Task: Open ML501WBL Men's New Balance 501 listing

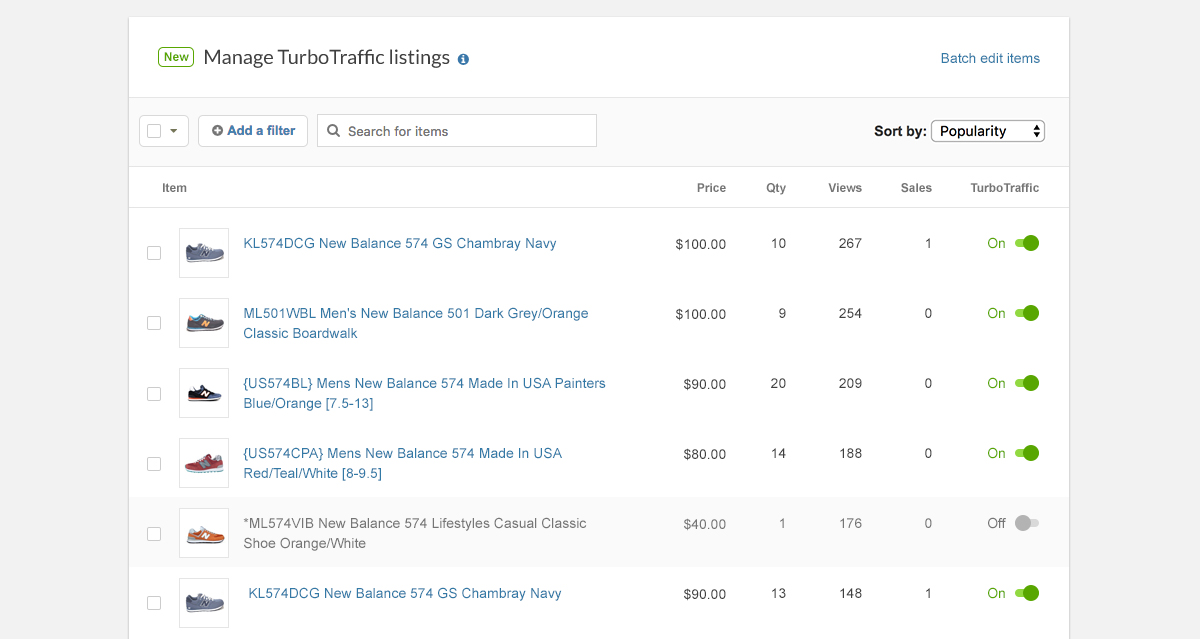Action: (x=416, y=323)
